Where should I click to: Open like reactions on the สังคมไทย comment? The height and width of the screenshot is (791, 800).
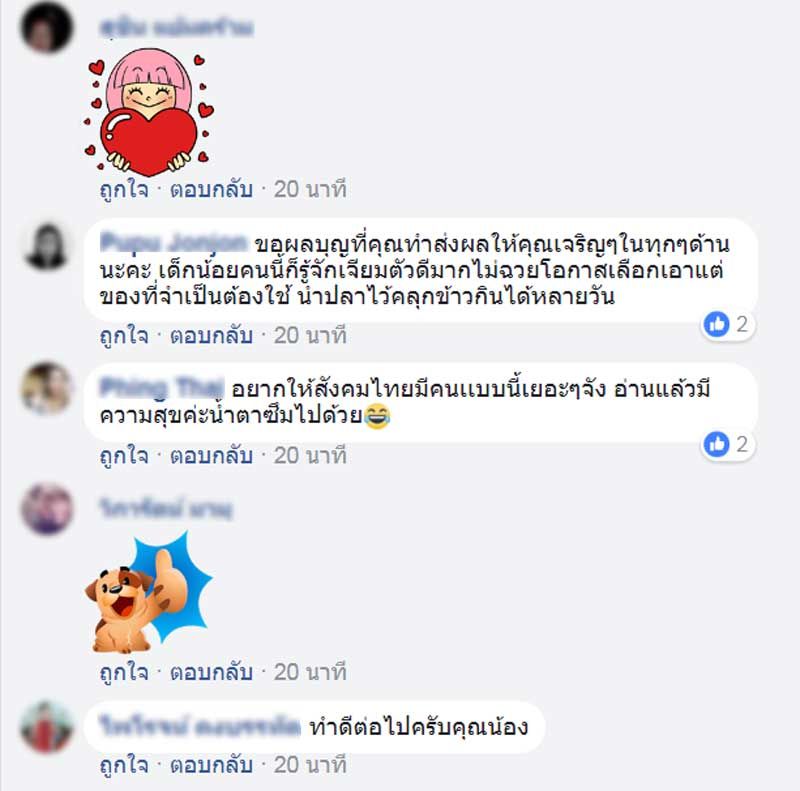pyautogui.click(x=727, y=444)
